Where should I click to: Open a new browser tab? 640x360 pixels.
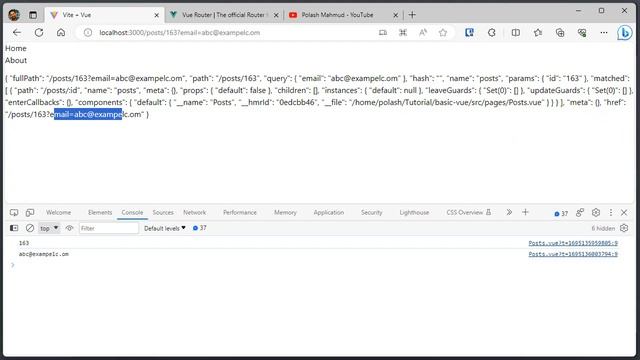(x=412, y=15)
